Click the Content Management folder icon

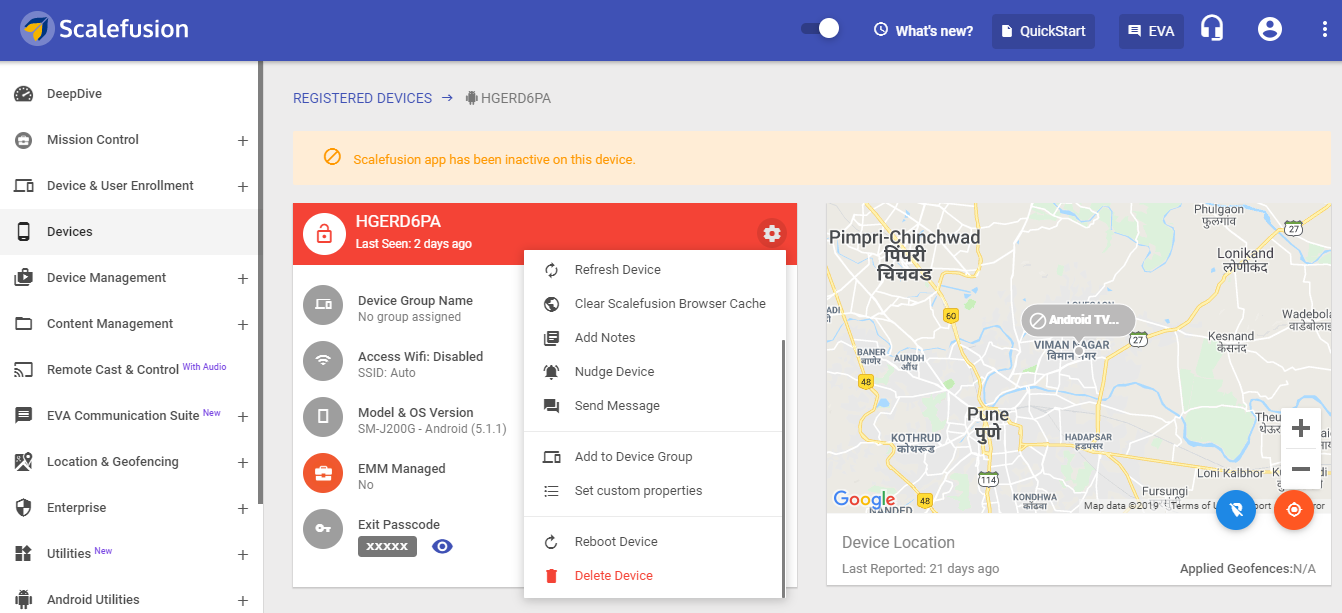[24, 324]
